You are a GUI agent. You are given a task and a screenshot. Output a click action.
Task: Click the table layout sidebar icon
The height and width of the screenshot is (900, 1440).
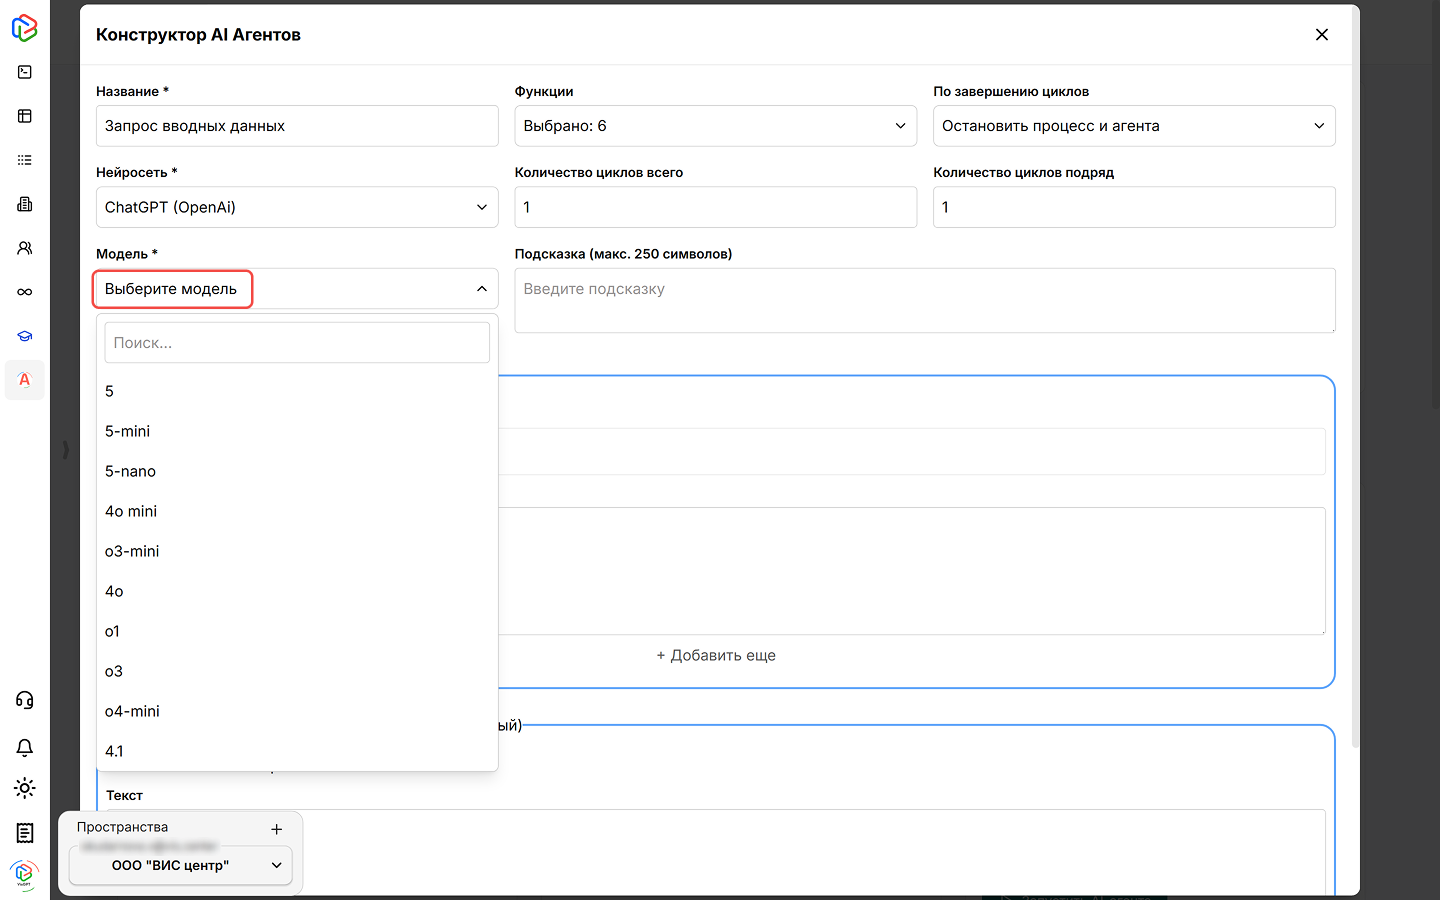tap(25, 116)
